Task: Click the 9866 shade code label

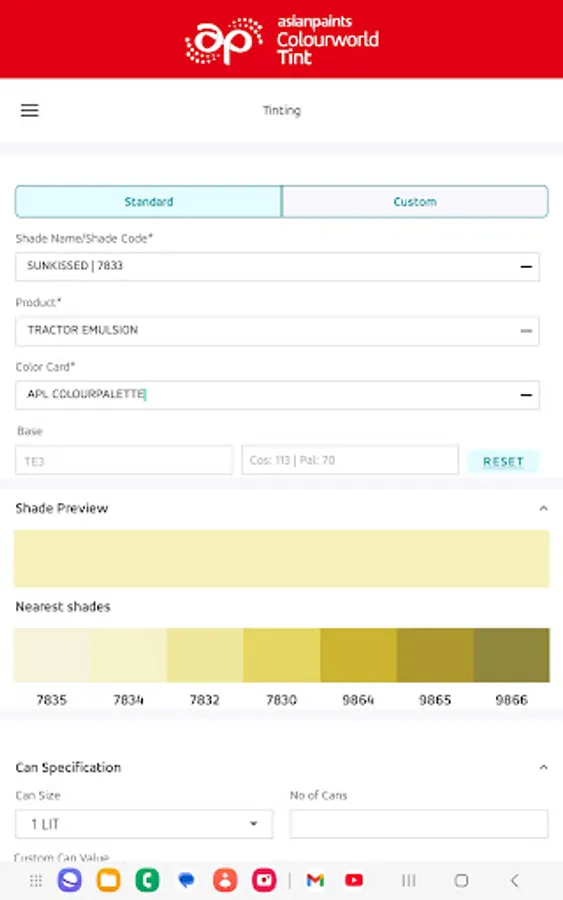Action: tap(511, 700)
